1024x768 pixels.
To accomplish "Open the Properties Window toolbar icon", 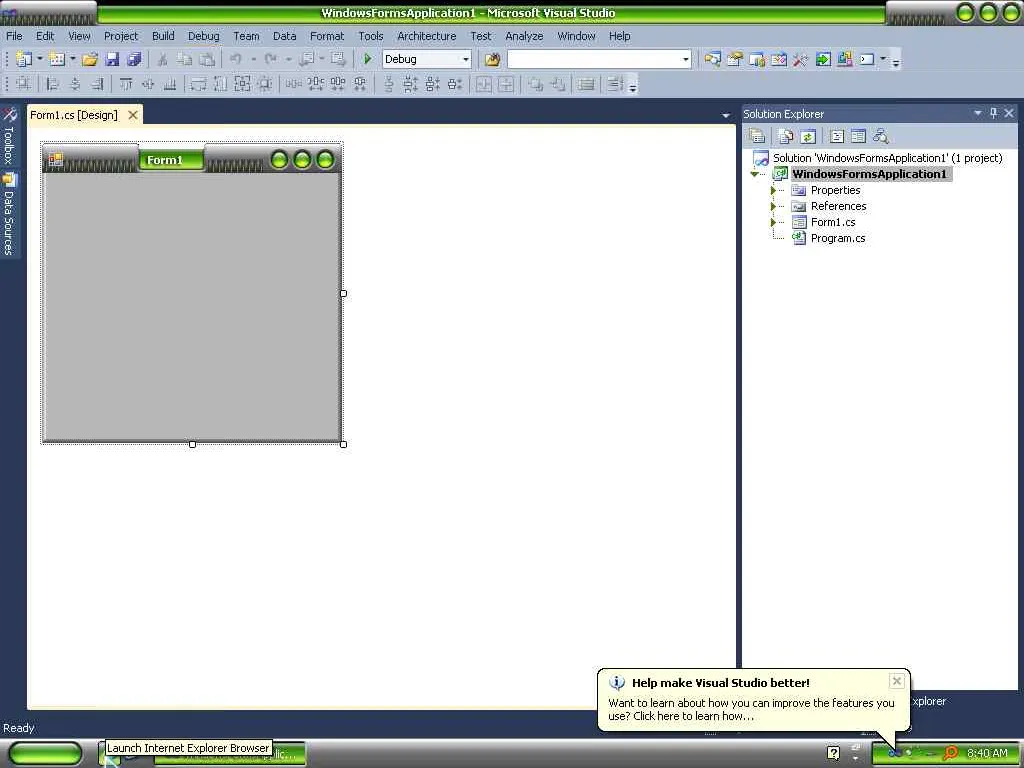I will [x=735, y=59].
